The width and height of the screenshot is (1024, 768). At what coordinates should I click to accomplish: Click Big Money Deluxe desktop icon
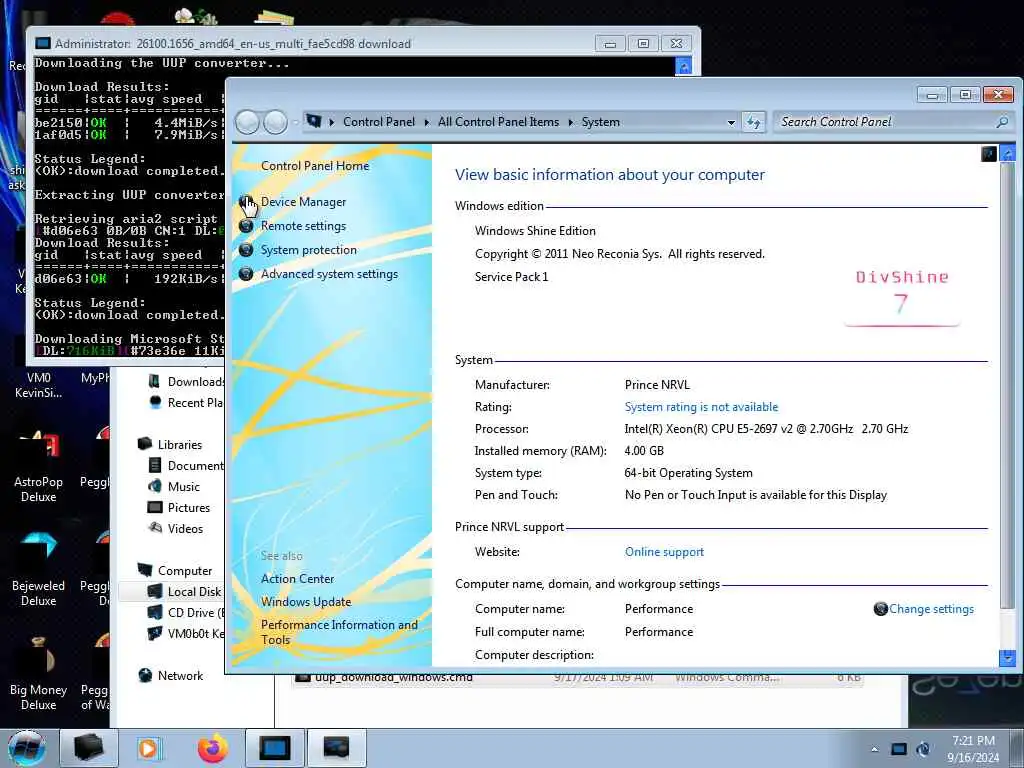pos(39,674)
